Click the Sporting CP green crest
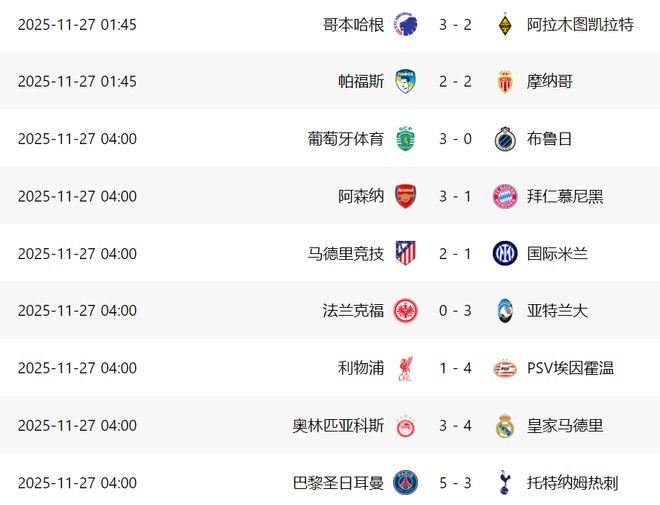This screenshot has width=660, height=505. 405,139
